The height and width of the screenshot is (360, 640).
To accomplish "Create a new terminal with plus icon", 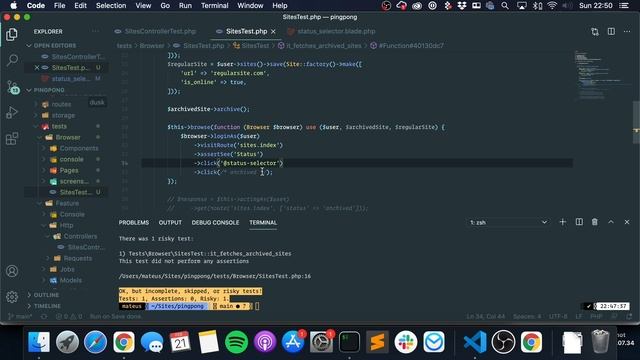I will (x=563, y=222).
